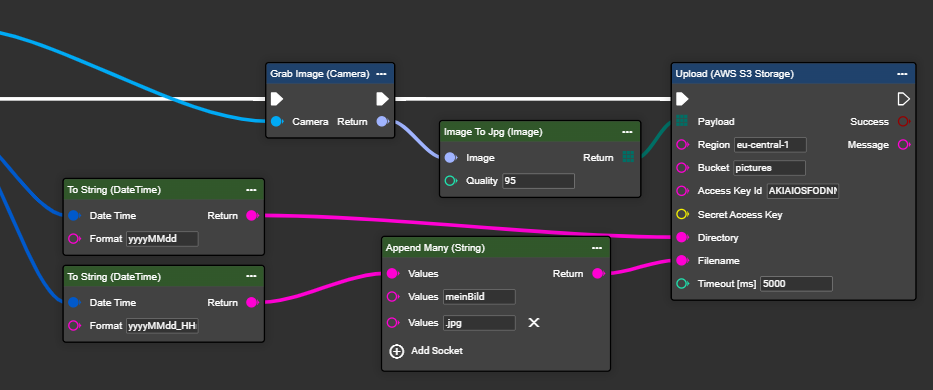This screenshot has height=390, width=933.
Task: Select the Payload grid socket on Upload
Action: pos(682,121)
